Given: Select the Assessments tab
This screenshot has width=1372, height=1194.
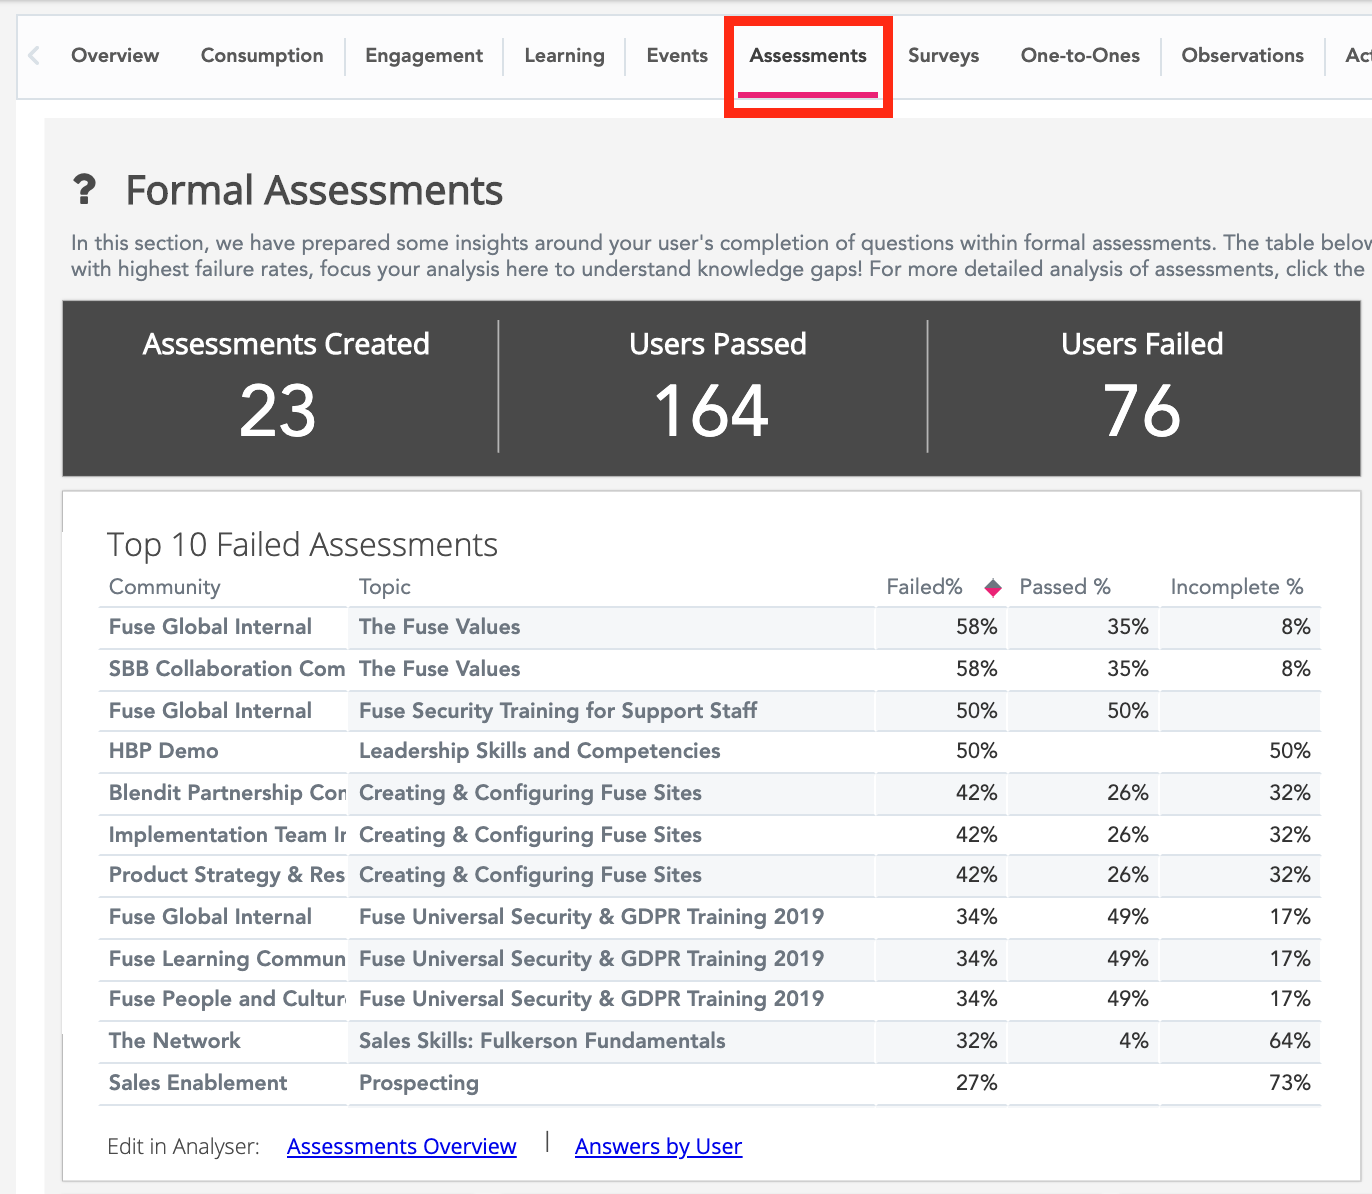Looking at the screenshot, I should pos(808,56).
